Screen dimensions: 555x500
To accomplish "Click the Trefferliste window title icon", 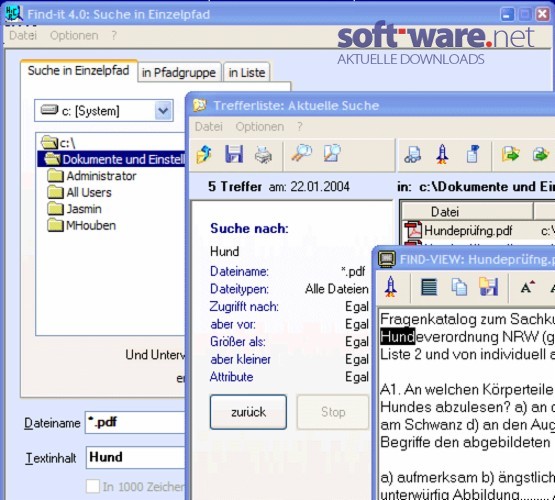I will 200,105.
